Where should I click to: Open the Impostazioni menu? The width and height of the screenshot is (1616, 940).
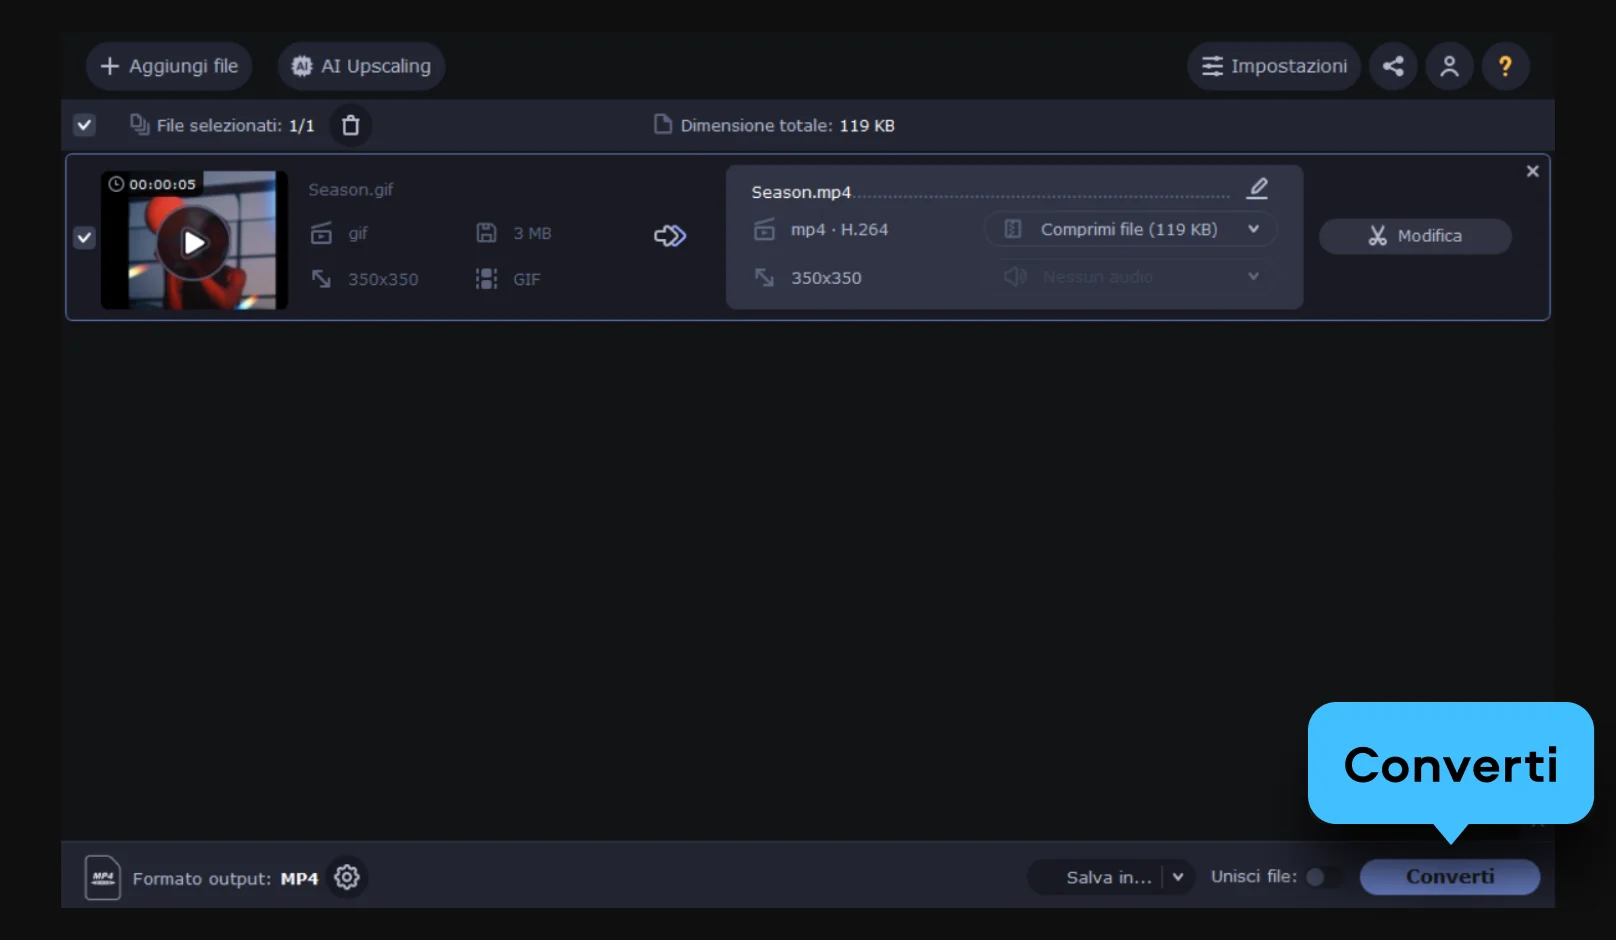click(x=1274, y=66)
